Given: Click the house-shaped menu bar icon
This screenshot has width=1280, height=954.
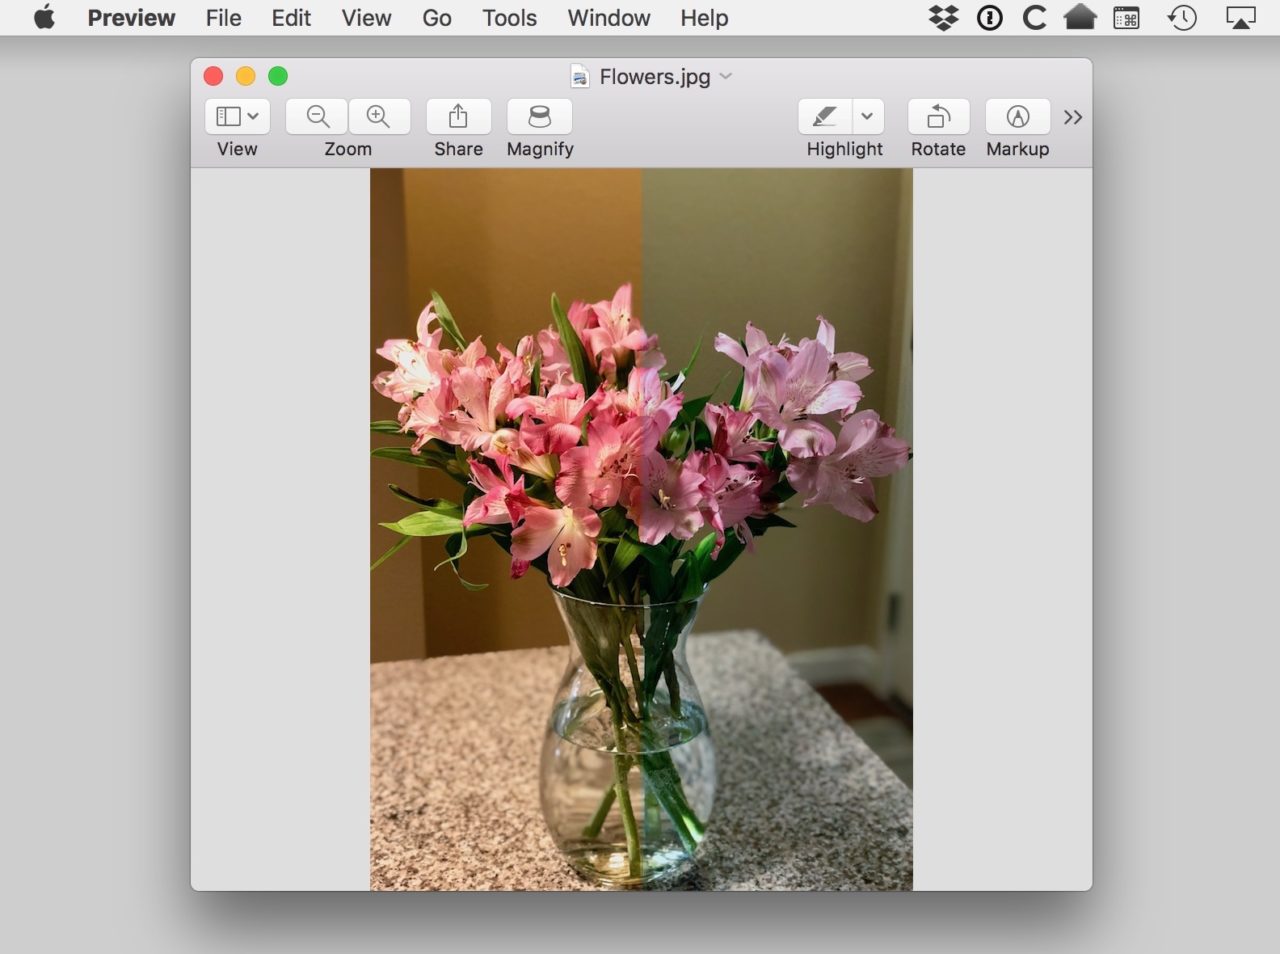Looking at the screenshot, I should pyautogui.click(x=1080, y=18).
